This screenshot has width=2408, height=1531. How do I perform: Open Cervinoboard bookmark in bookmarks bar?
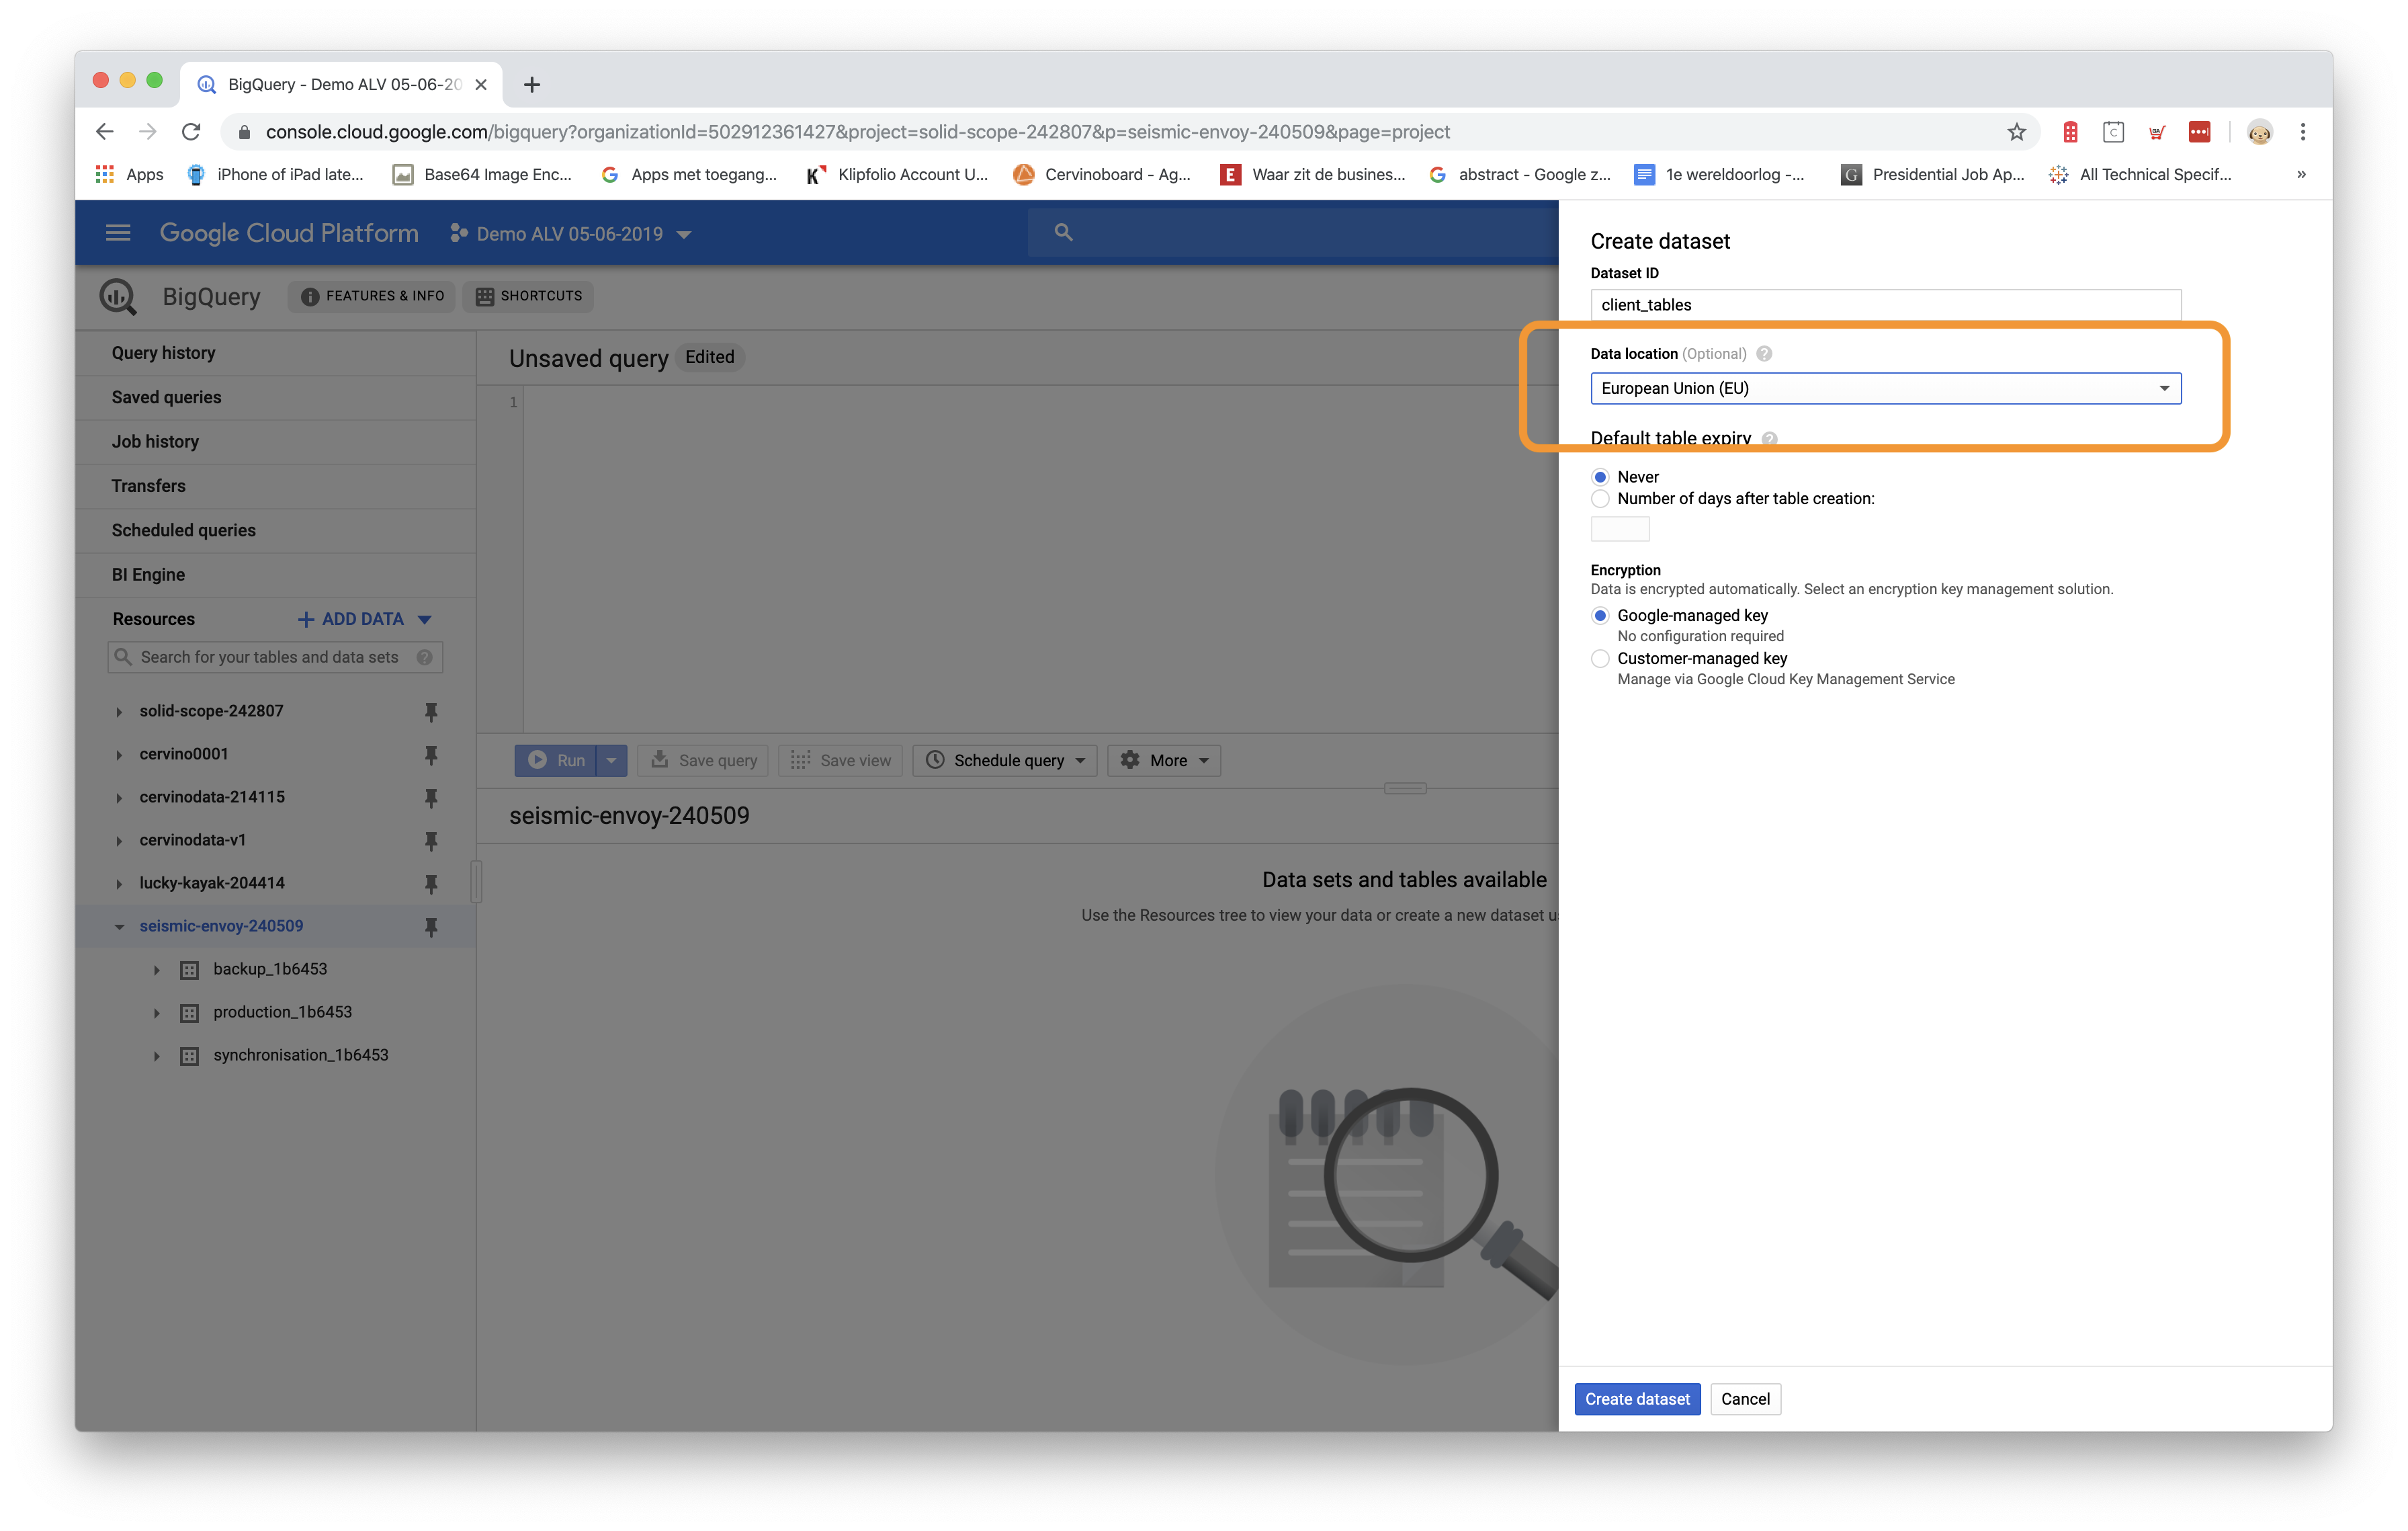1102,174
